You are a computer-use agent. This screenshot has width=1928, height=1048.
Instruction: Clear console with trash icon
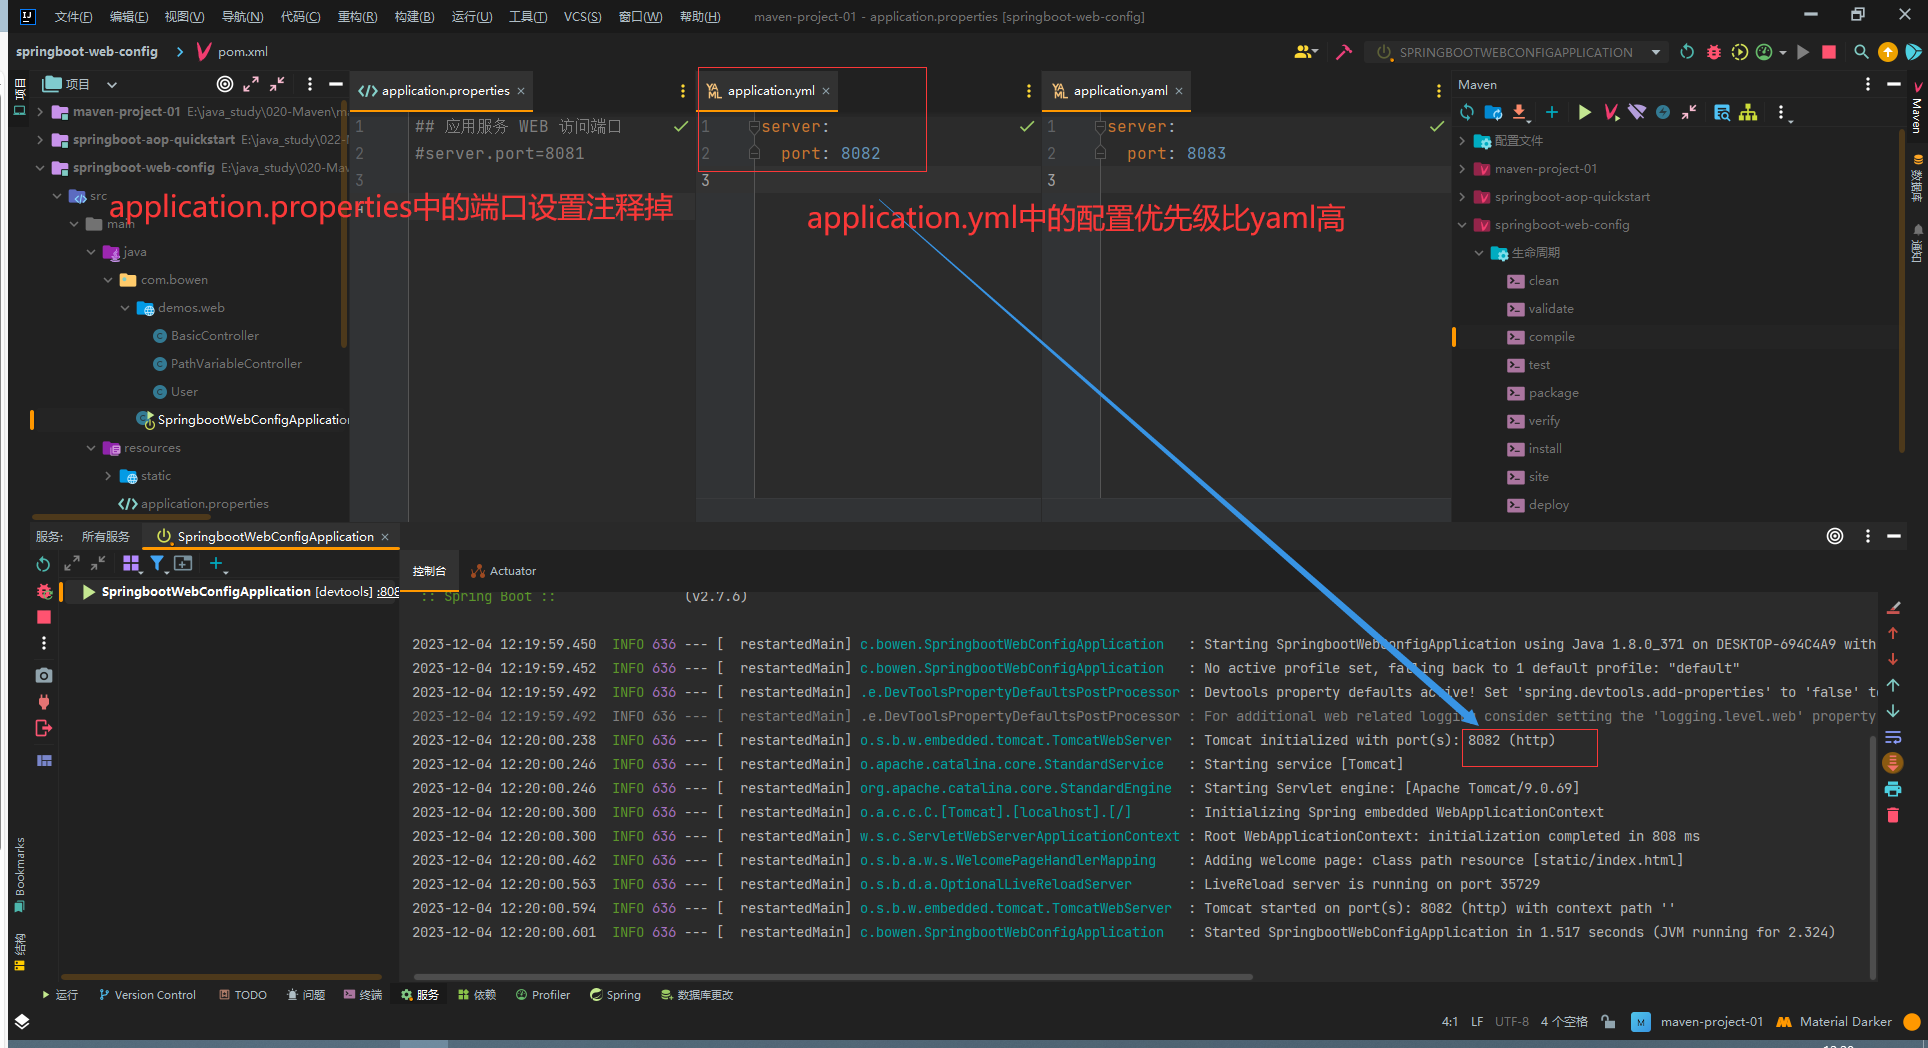[x=1893, y=815]
